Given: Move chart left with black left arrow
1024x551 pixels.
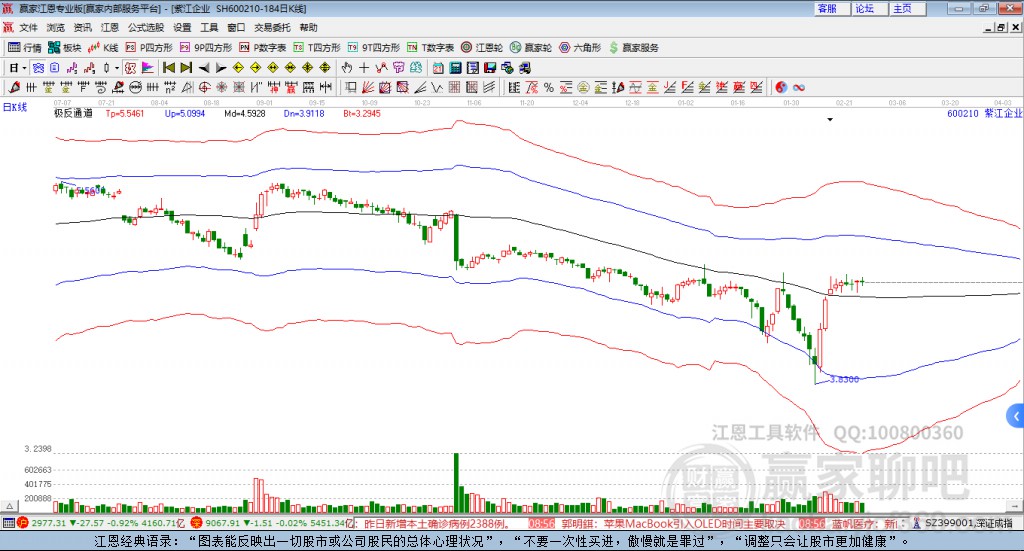Looking at the screenshot, I should click(204, 68).
